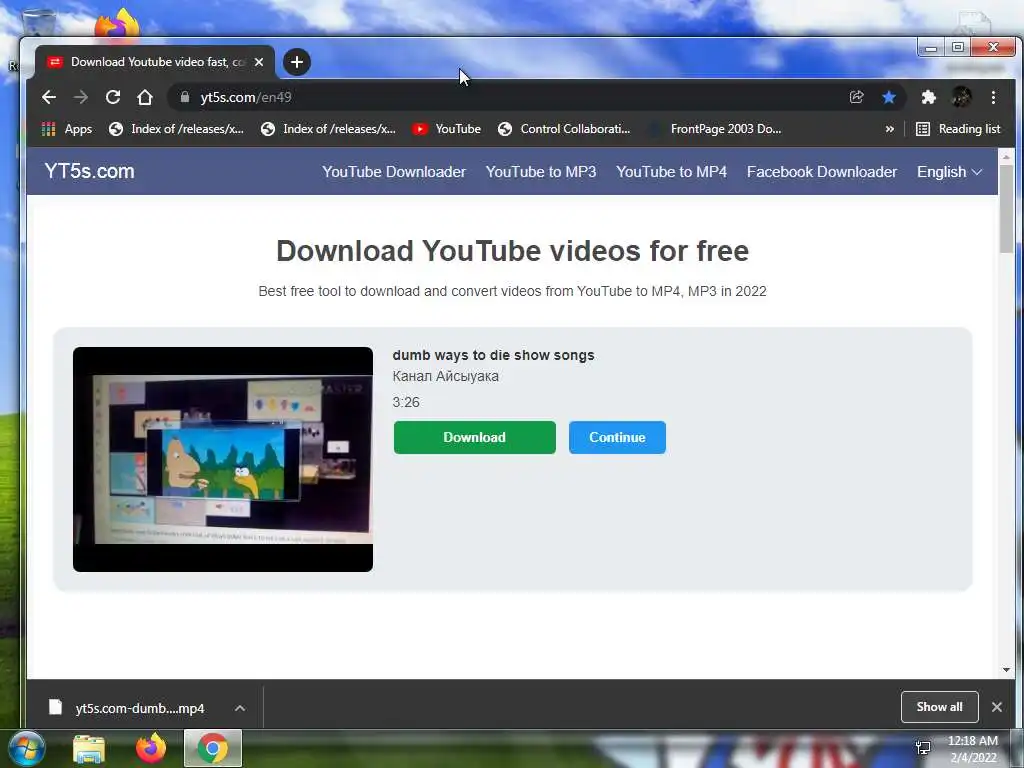The image size is (1024, 768).
Task: Expand the English language dropdown
Action: [950, 172]
